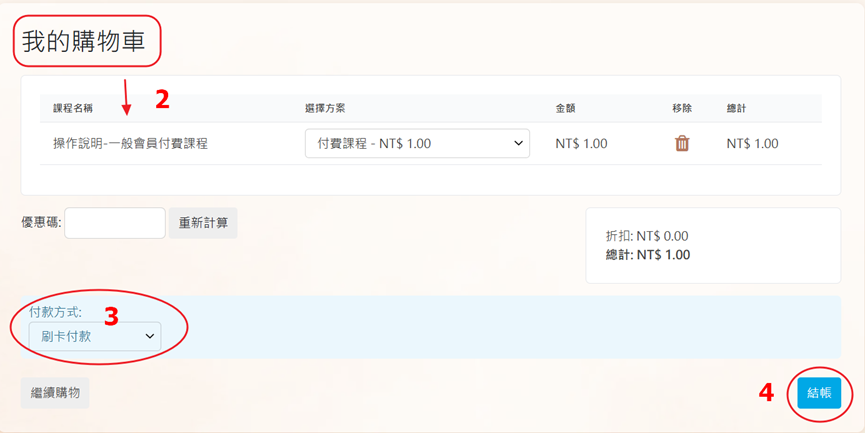
Task: Click the 我的購物車 page title
Action: [x=84, y=41]
